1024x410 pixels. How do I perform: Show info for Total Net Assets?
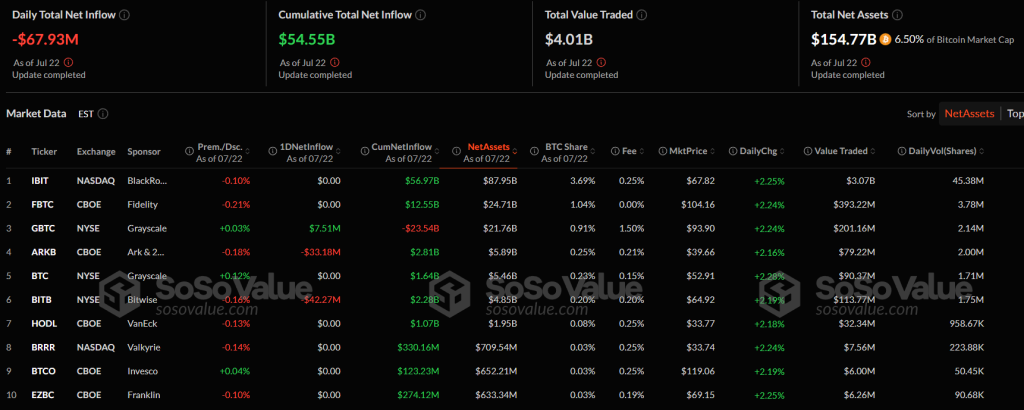(899, 15)
